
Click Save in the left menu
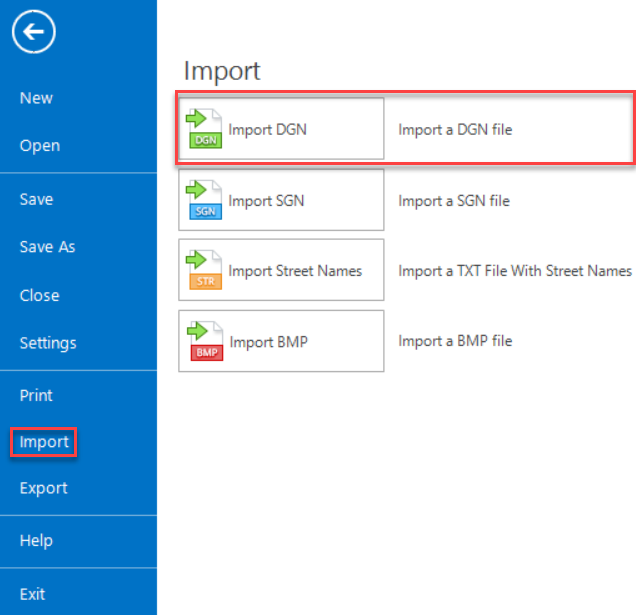(36, 199)
